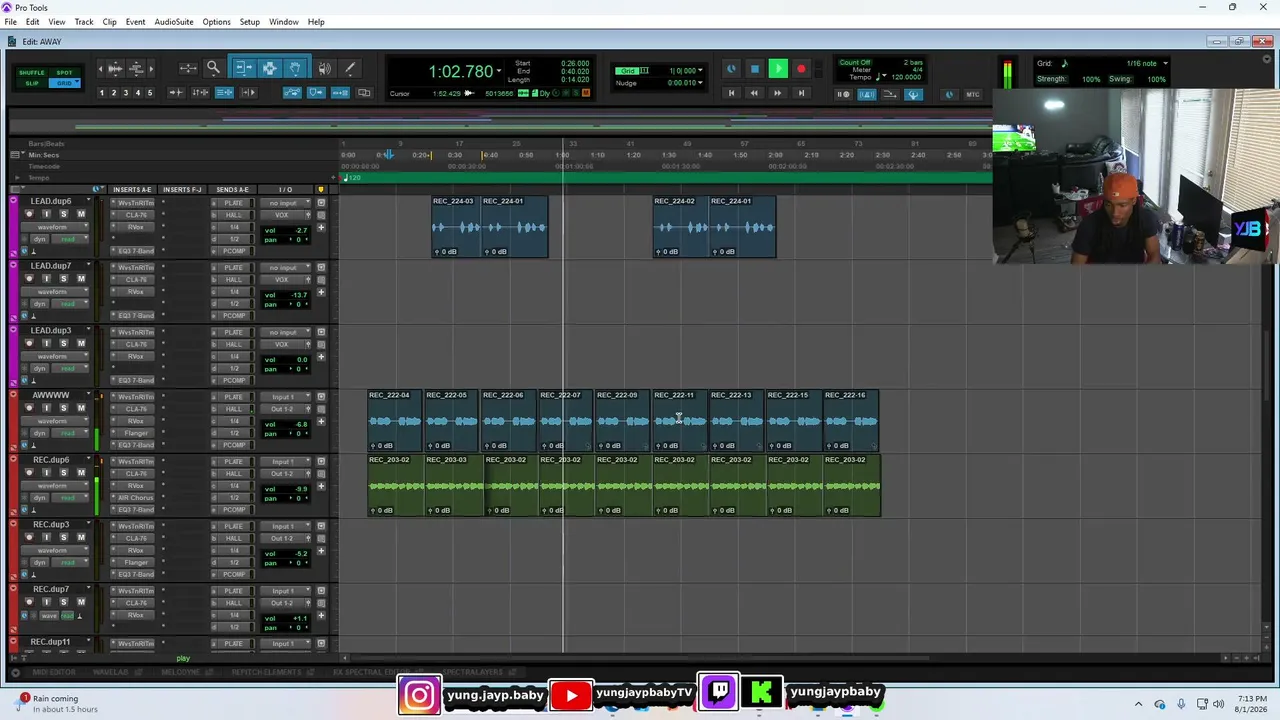
Task: Select clip REC_224-03 on LEAD.dup6 track
Action: [456, 226]
